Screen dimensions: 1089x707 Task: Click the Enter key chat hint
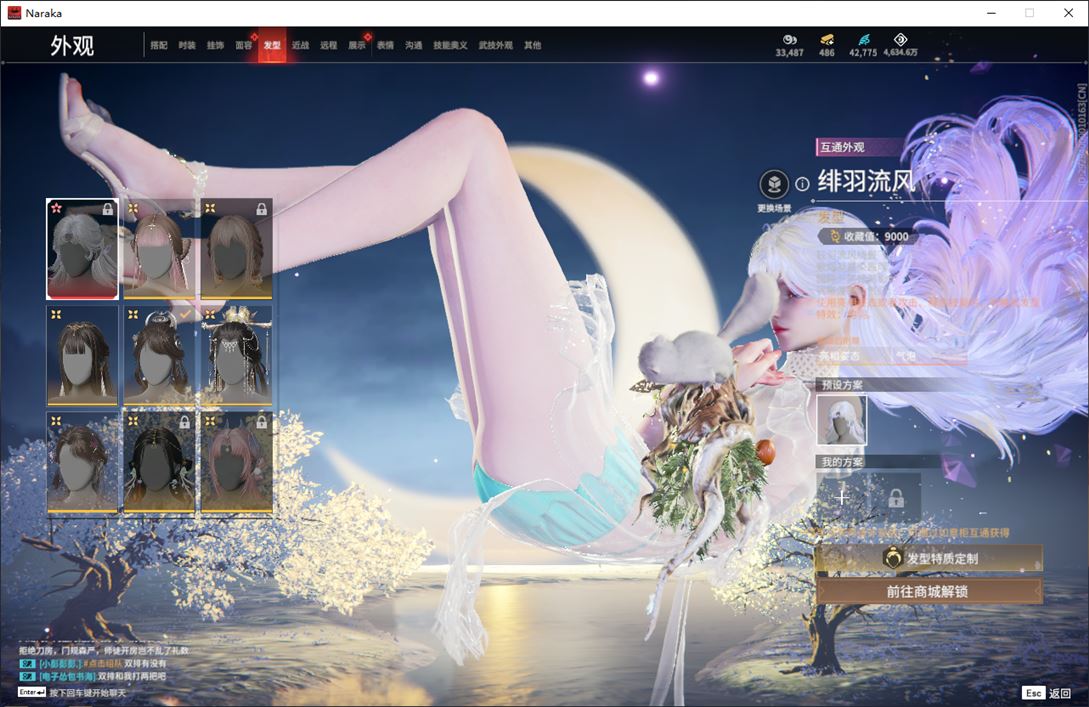[x=32, y=692]
